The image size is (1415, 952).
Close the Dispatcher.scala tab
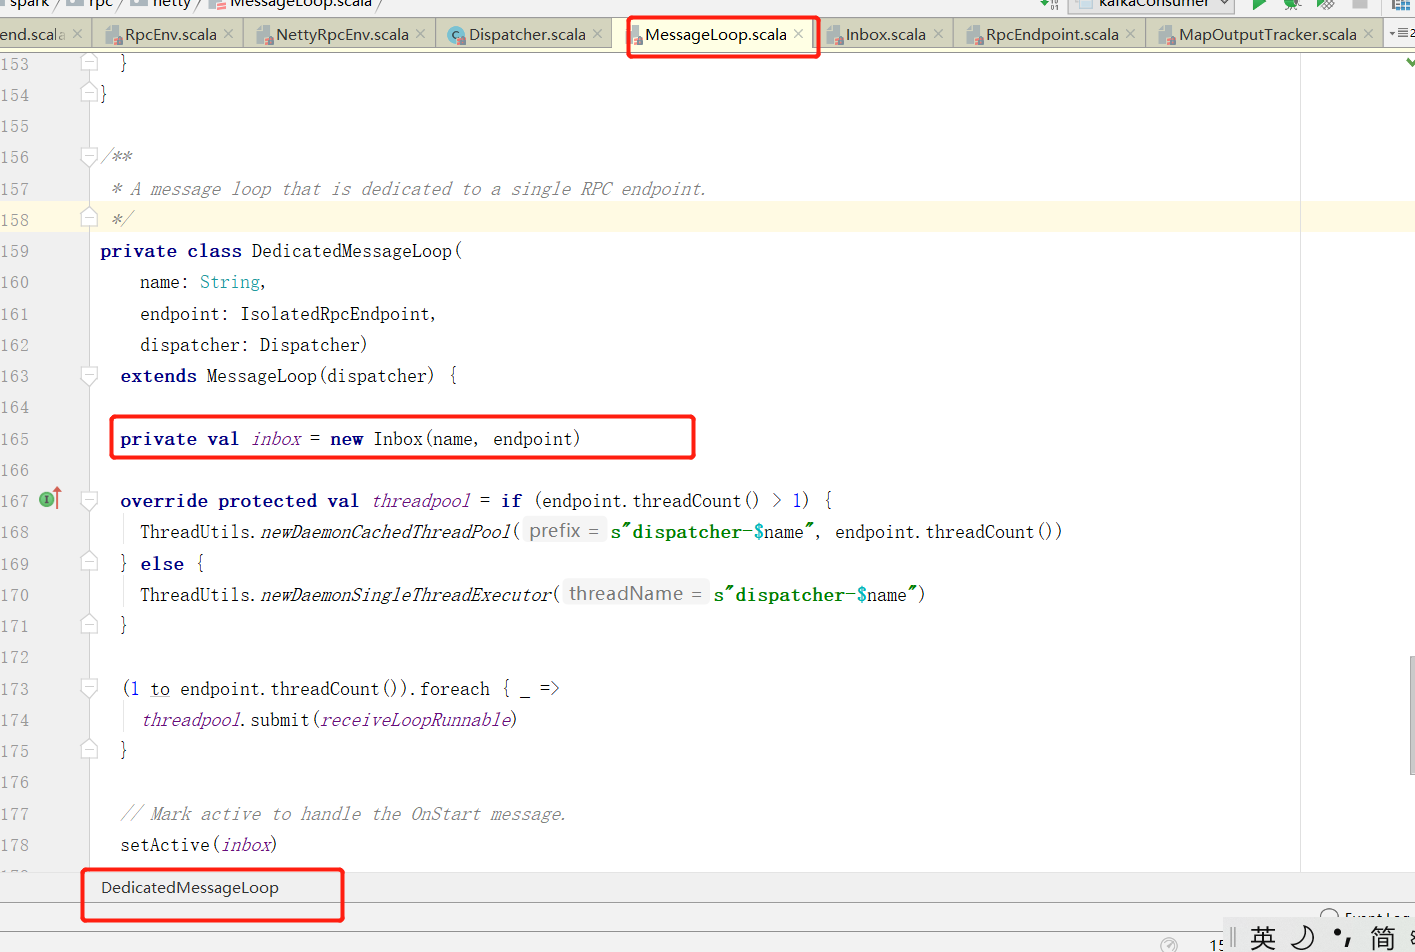(598, 34)
